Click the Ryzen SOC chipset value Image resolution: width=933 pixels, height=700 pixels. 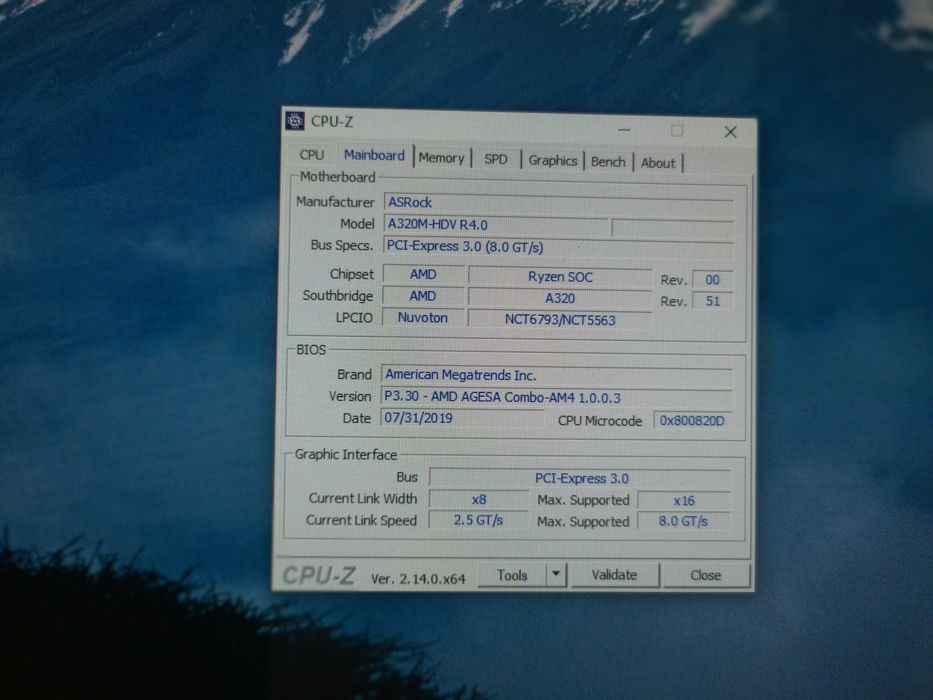coord(560,277)
